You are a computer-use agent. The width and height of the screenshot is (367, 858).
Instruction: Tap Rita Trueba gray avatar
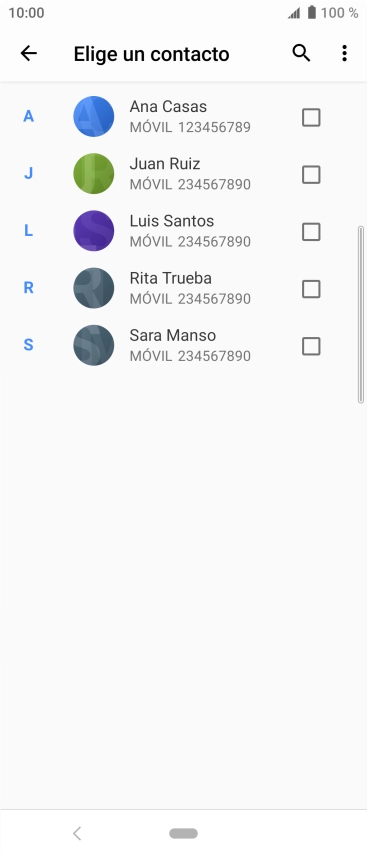pos(94,288)
